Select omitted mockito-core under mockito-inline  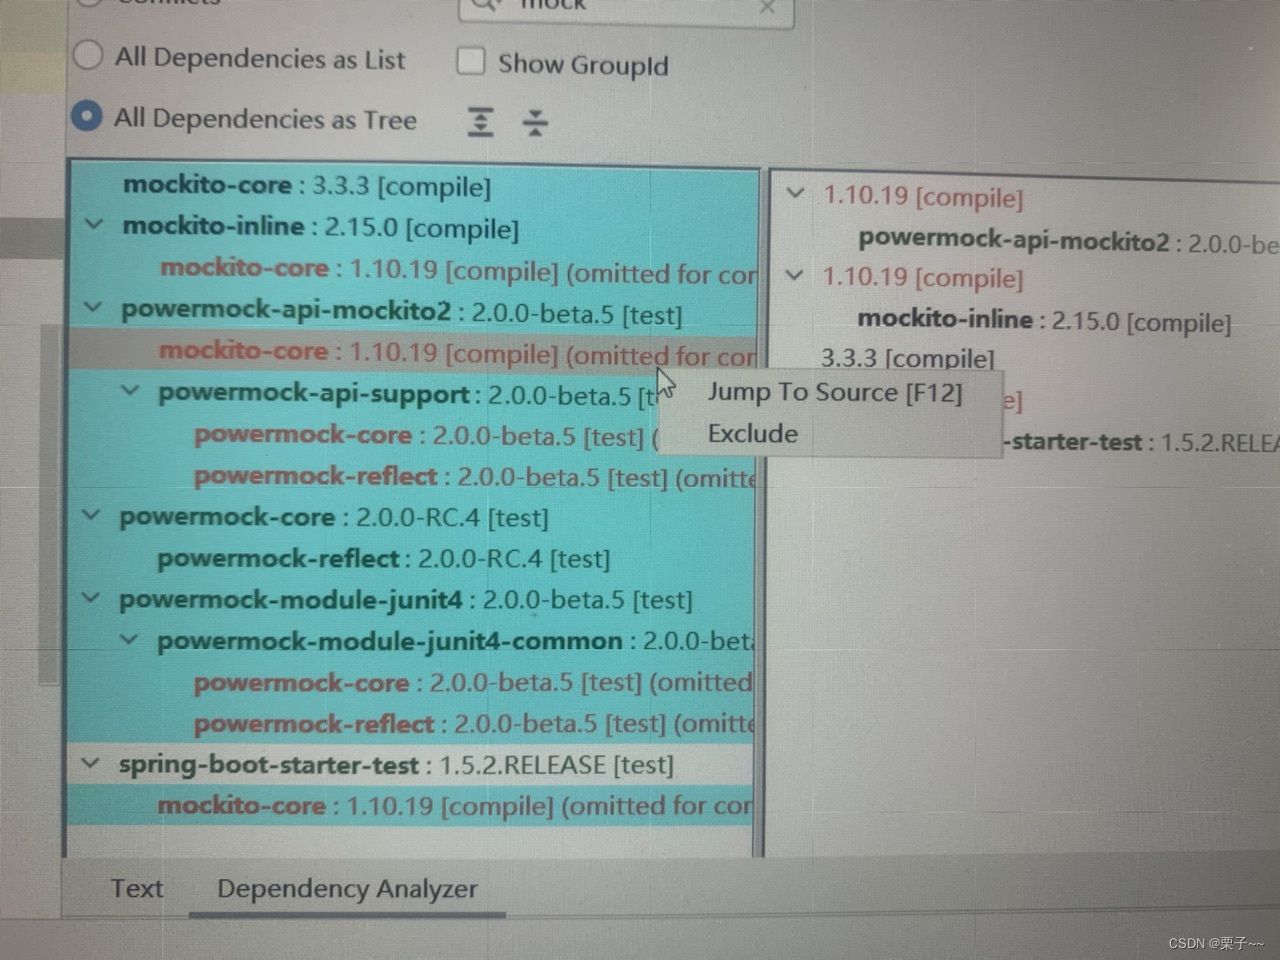tap(413, 269)
